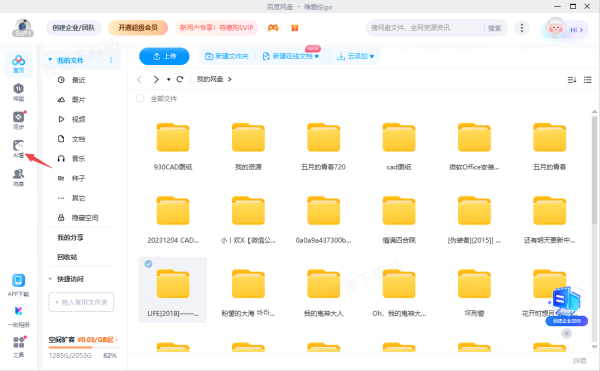Select the 微软Office安装 folder
The height and width of the screenshot is (371, 600).
point(474,145)
